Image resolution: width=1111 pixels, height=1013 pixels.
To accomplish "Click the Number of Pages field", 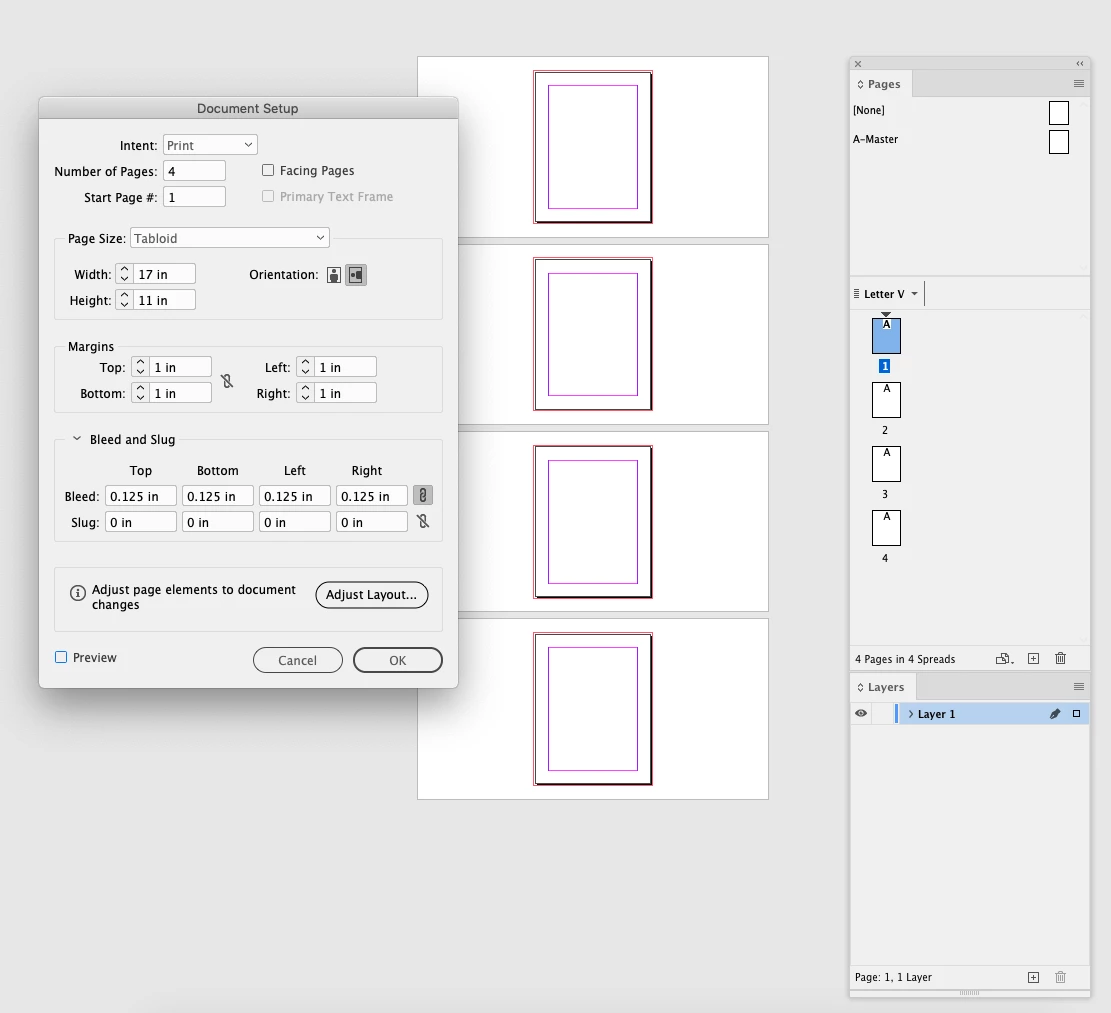I will (x=194, y=171).
